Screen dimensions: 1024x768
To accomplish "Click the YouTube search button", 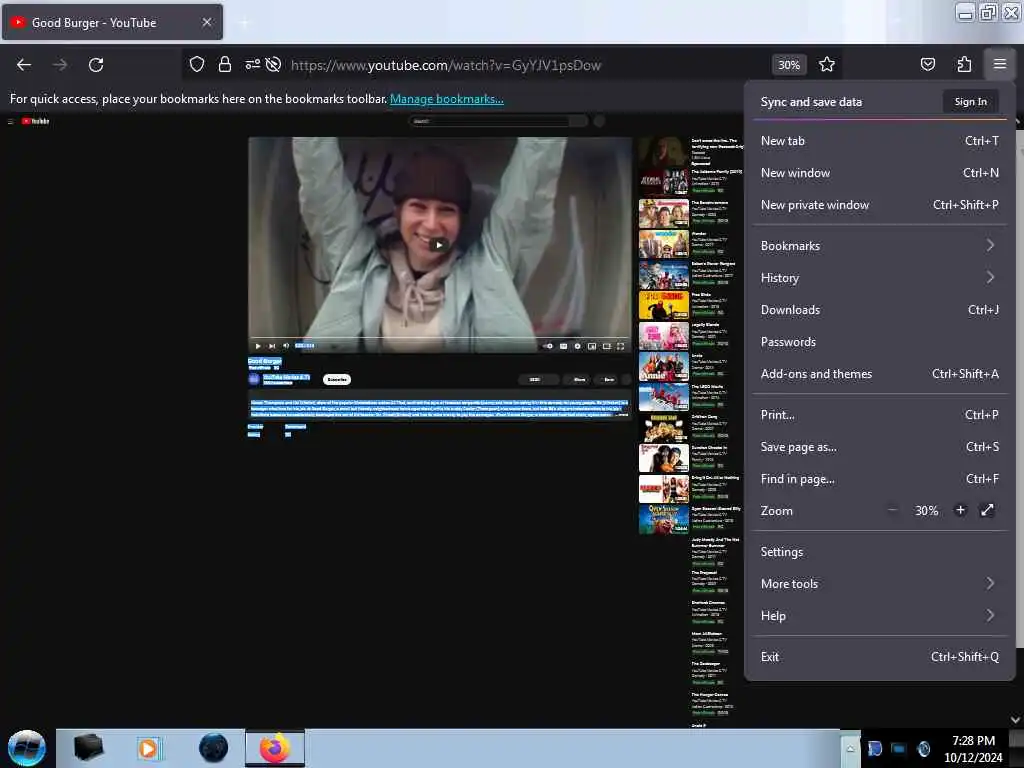I will point(579,121).
